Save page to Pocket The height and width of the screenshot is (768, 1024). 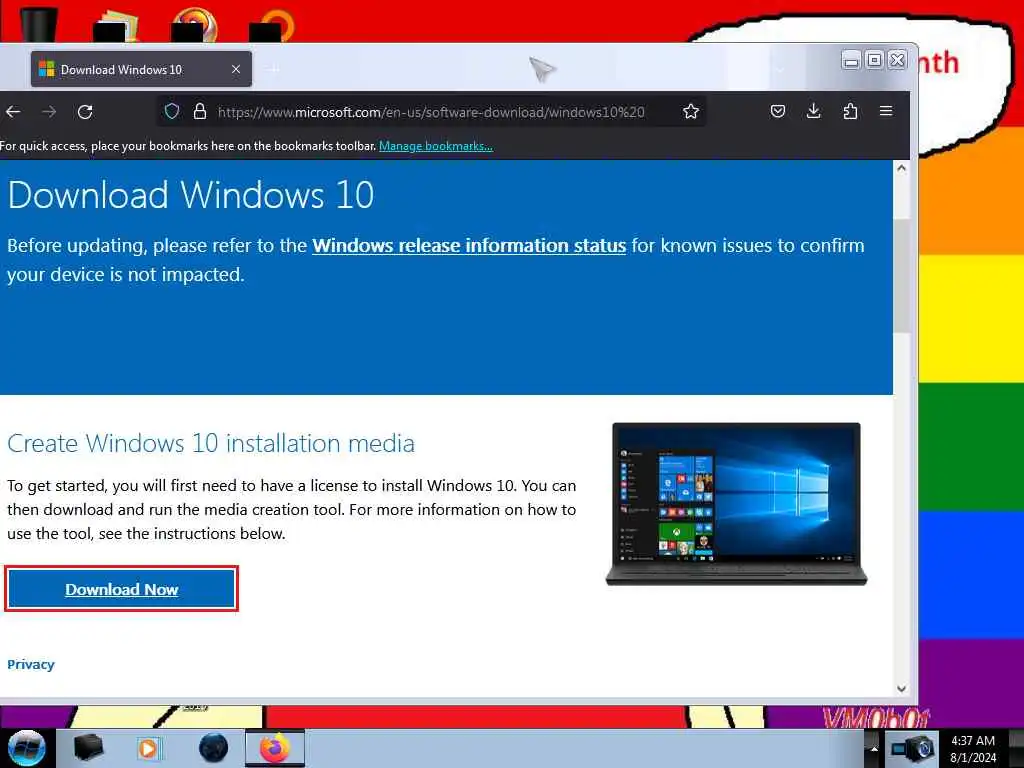point(777,112)
